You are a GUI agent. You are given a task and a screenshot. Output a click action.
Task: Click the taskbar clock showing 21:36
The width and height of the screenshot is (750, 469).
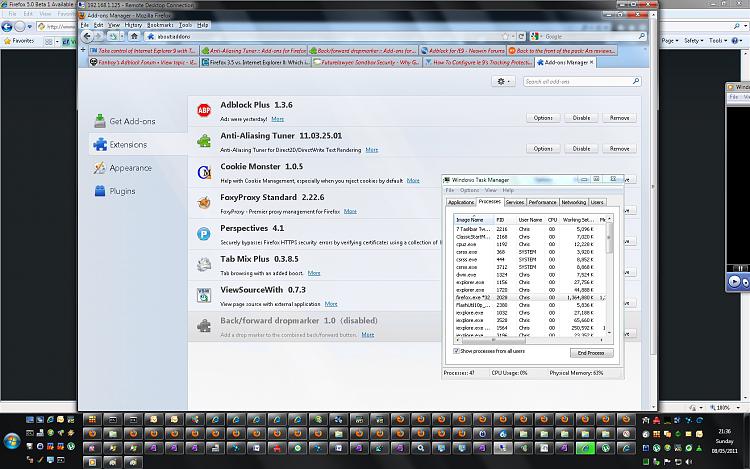click(724, 431)
